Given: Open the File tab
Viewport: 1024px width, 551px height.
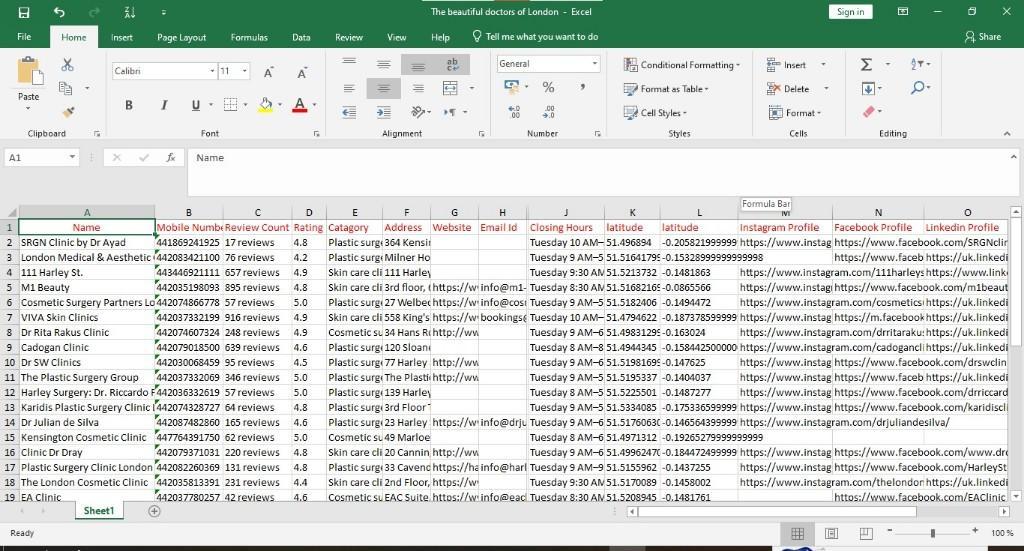Looking at the screenshot, I should [x=24, y=37].
